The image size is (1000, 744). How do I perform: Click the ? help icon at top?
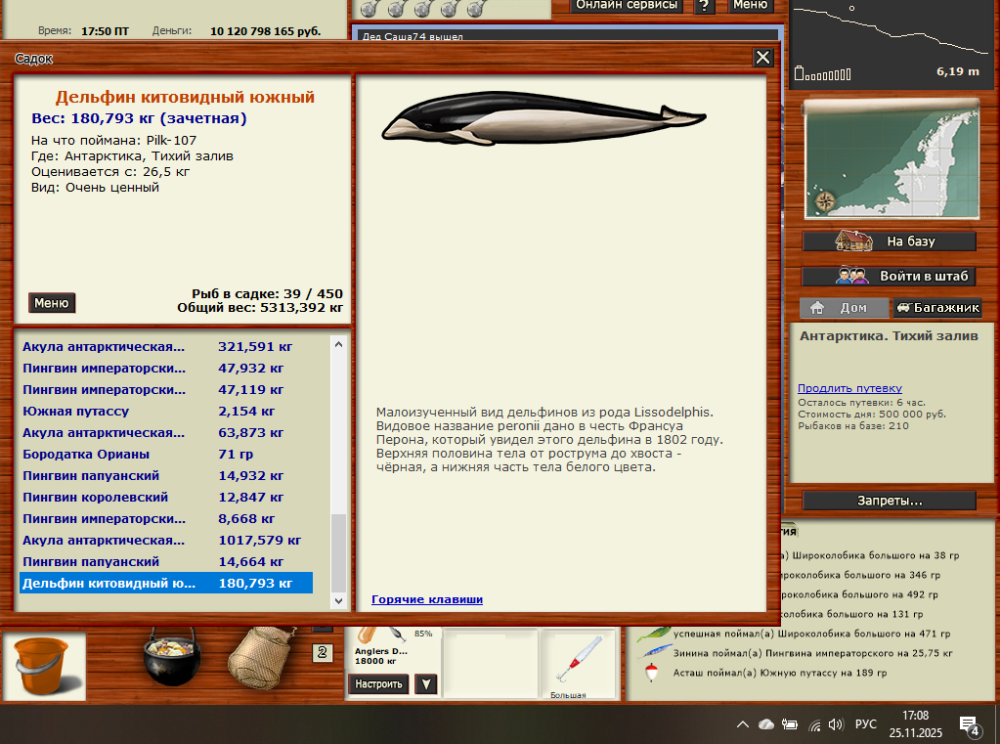click(x=706, y=6)
